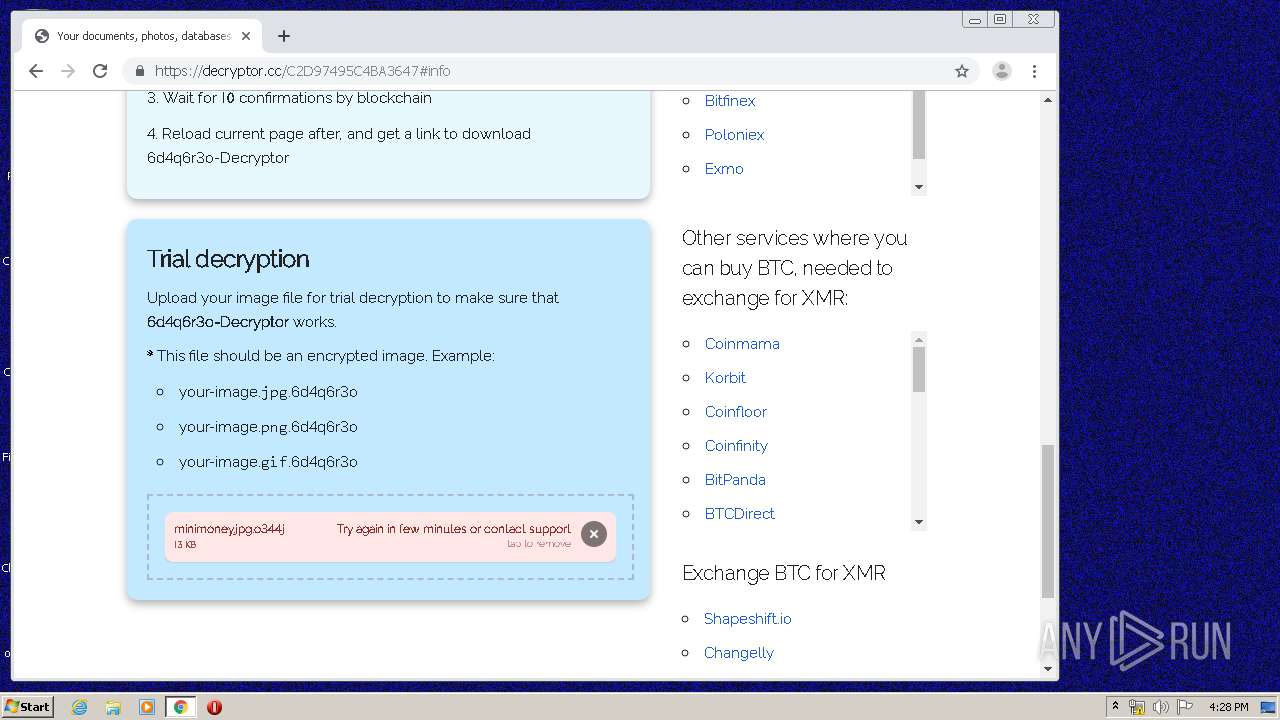Open the BitPanda link
Image resolution: width=1280 pixels, height=720 pixels.
coord(735,480)
